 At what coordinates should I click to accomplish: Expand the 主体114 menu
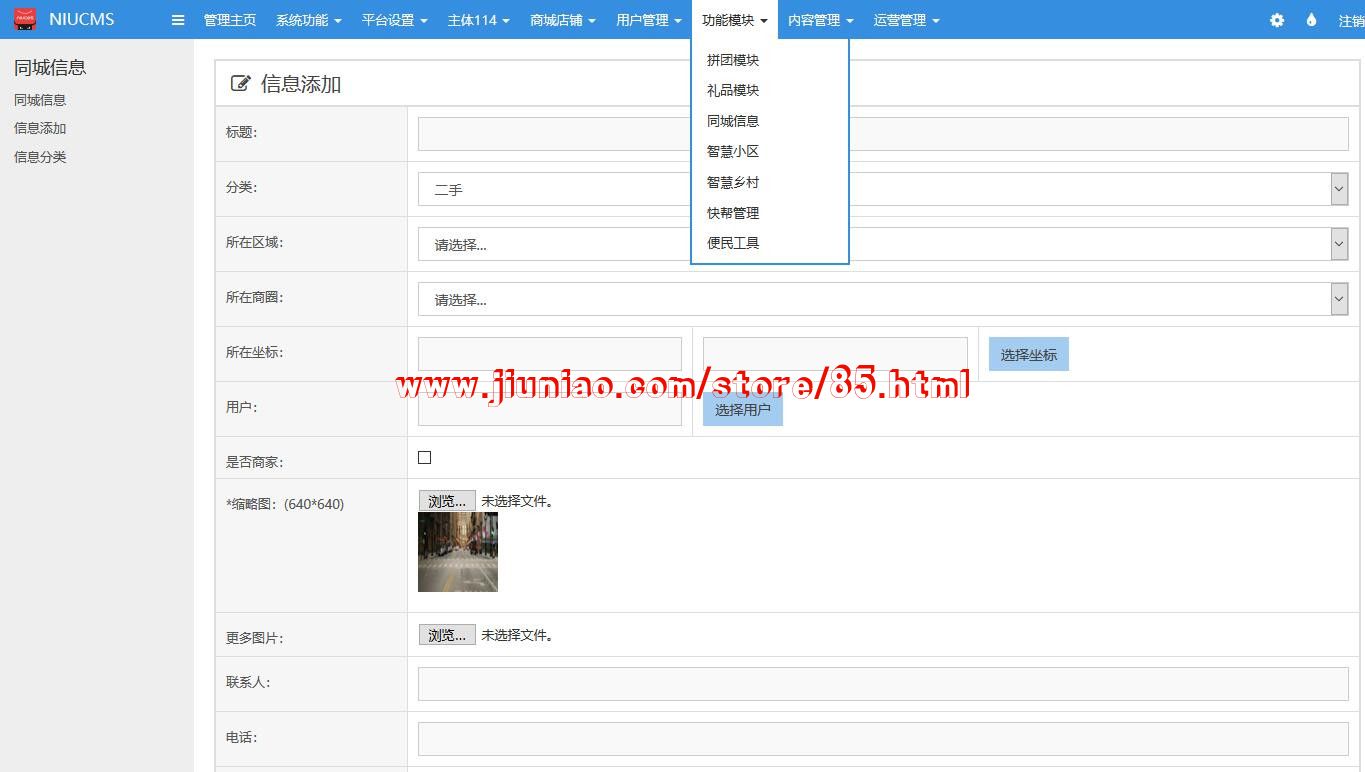point(478,20)
